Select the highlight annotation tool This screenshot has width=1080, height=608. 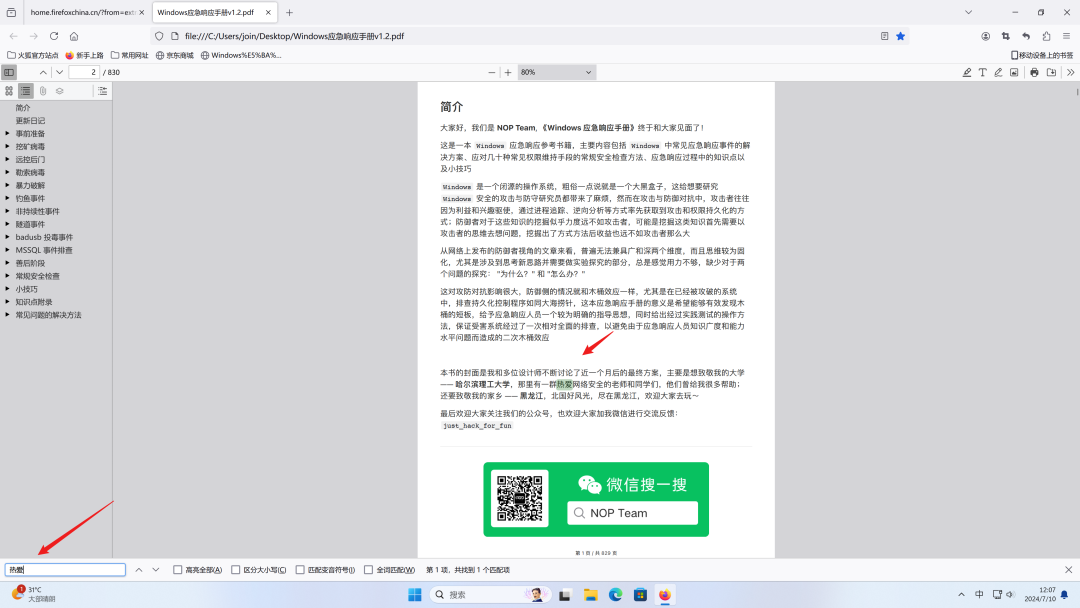click(x=966, y=72)
